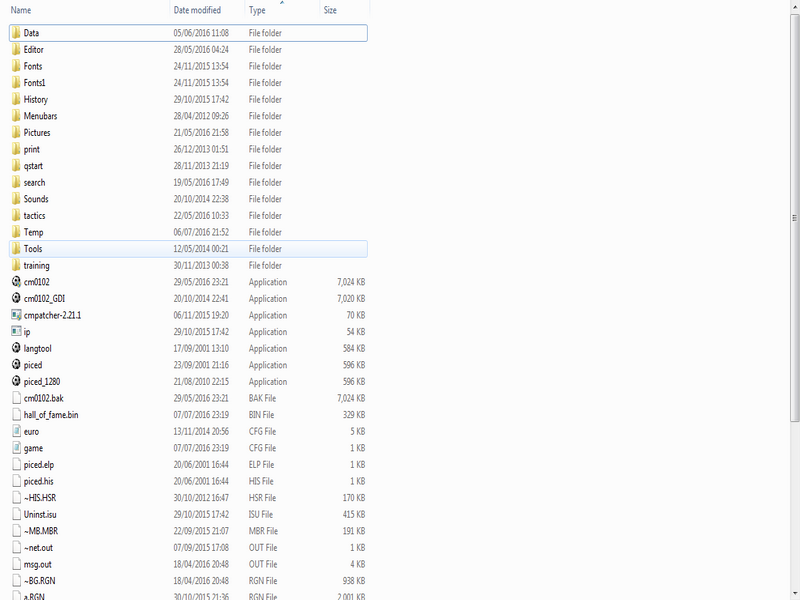The image size is (800, 600).
Task: Click the BIN File type cell
Action: 261,415
